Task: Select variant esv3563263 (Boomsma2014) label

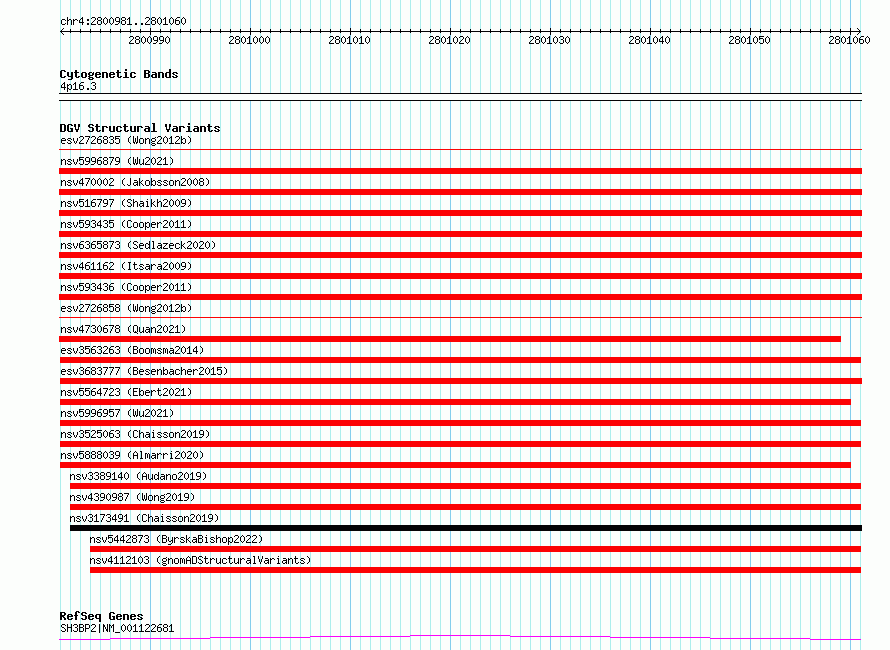Action: point(132,350)
